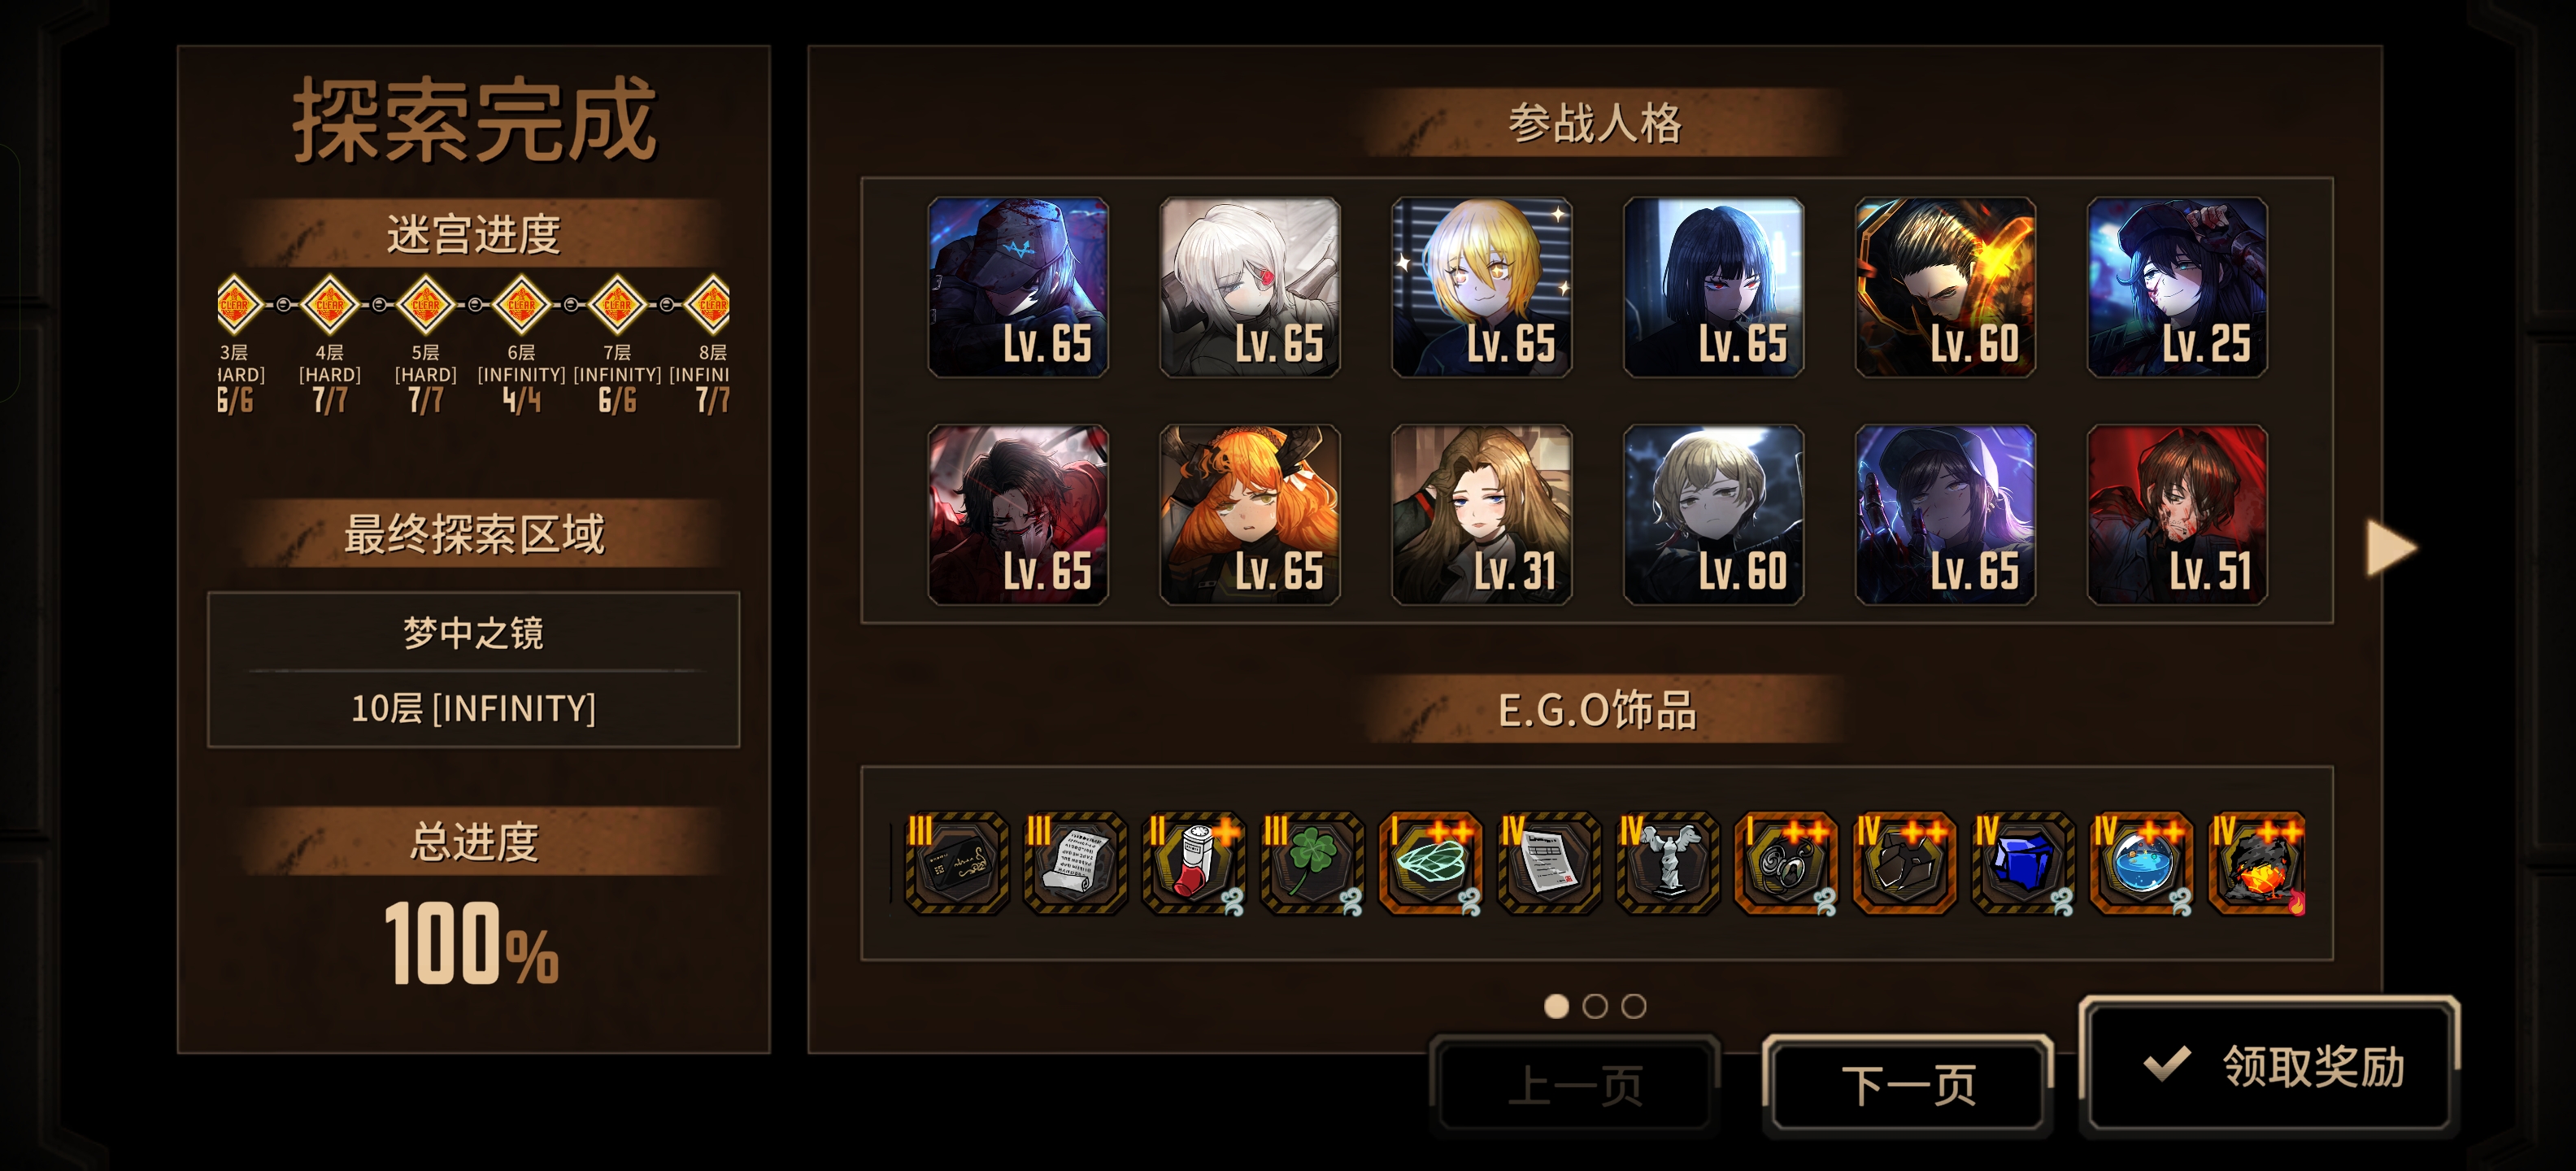
Task: Select the rolled scroll E.G.O gift
Action: click(x=1075, y=863)
